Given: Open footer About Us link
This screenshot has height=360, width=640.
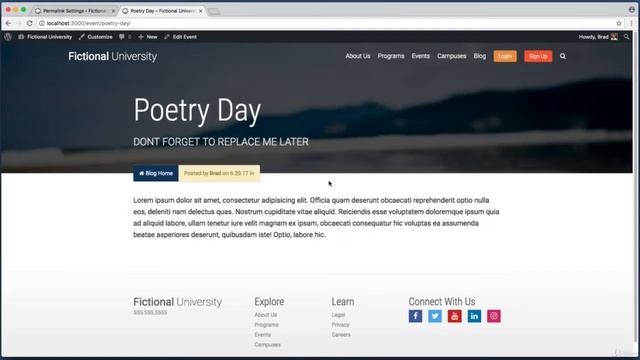Looking at the screenshot, I should click(x=266, y=315).
